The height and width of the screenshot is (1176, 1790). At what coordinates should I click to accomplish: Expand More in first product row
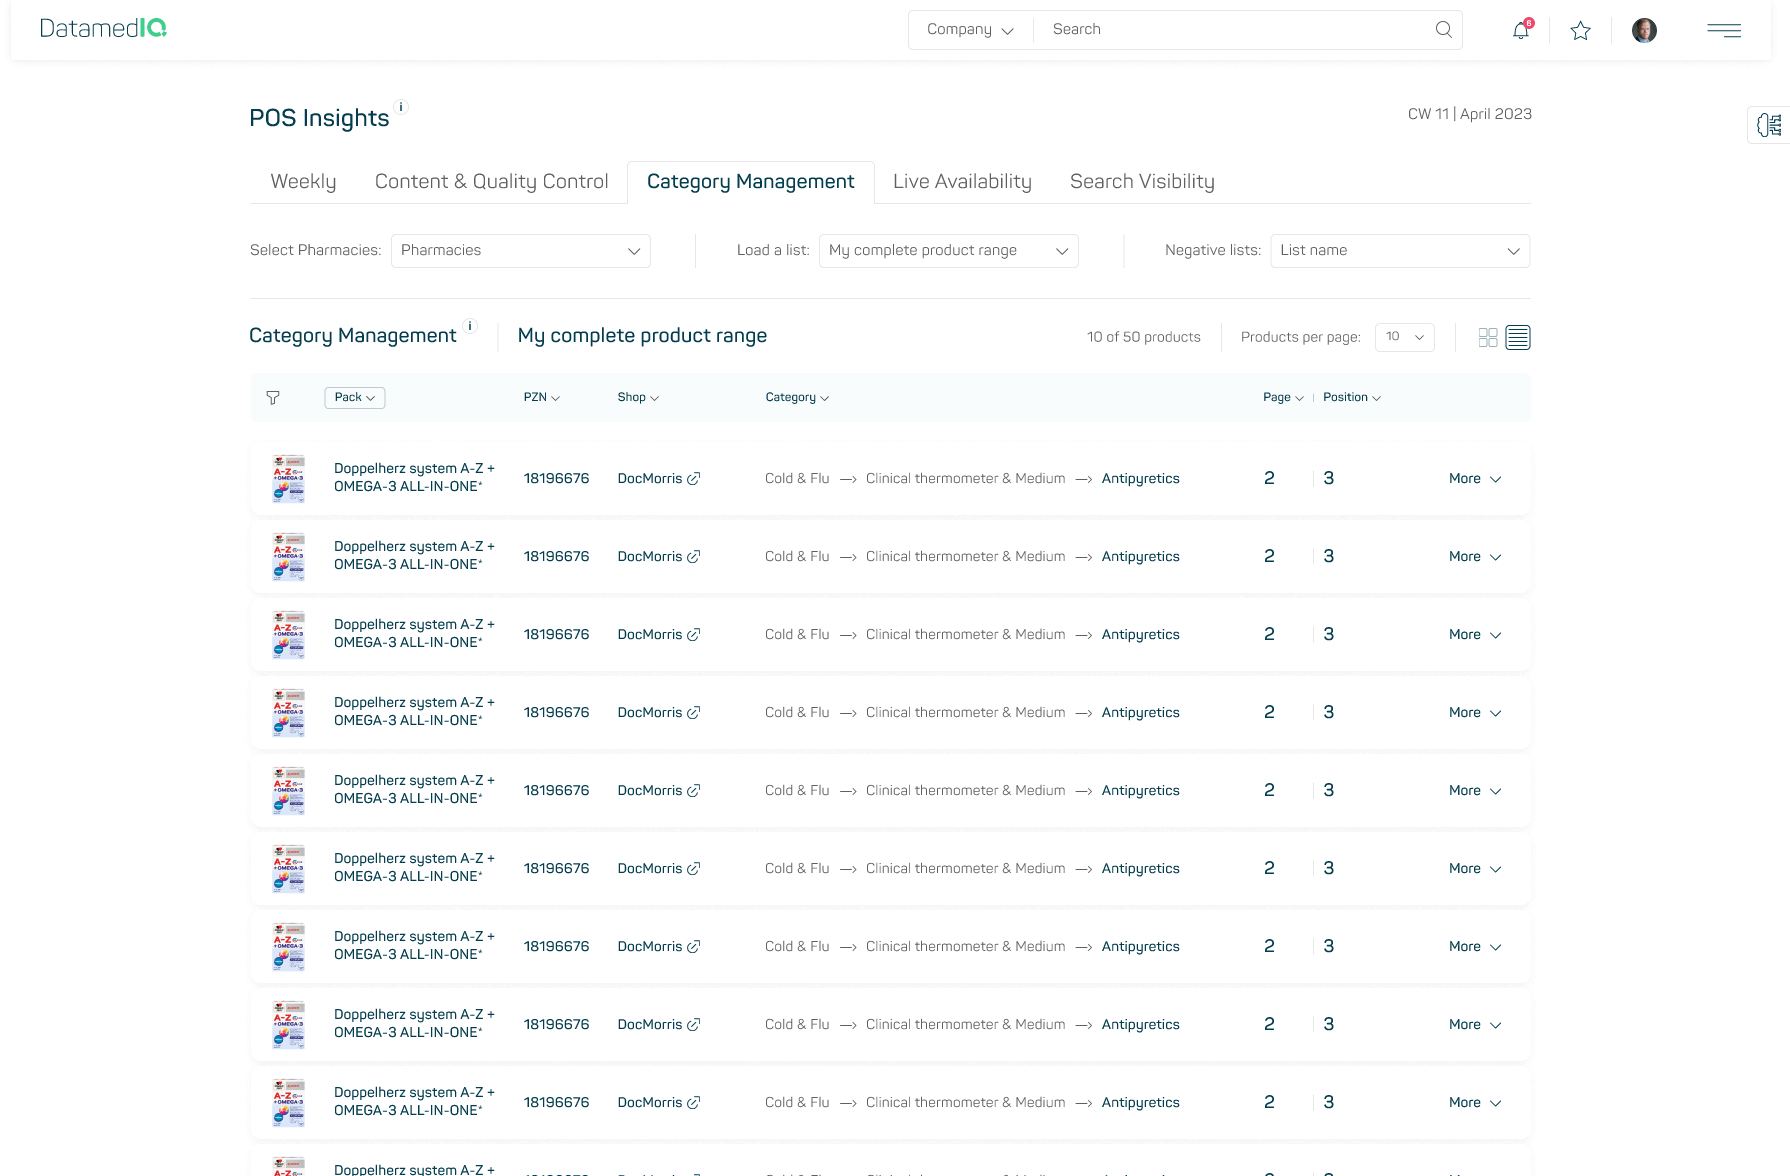point(1475,479)
